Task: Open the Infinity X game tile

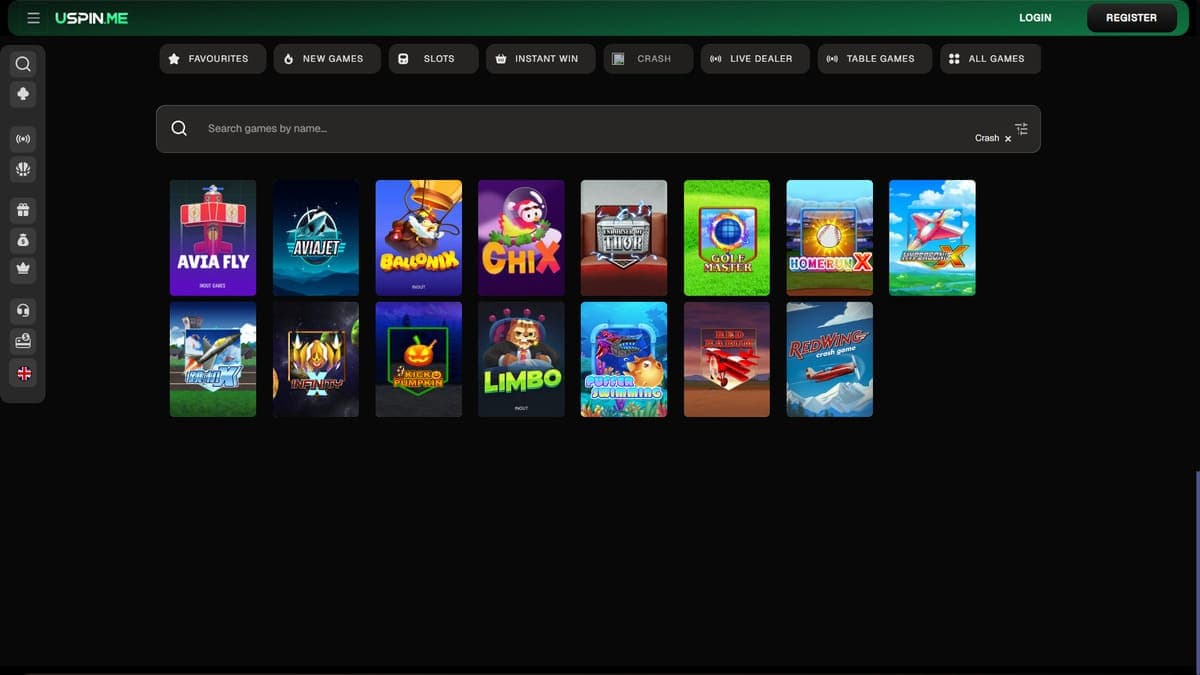Action: [316, 359]
